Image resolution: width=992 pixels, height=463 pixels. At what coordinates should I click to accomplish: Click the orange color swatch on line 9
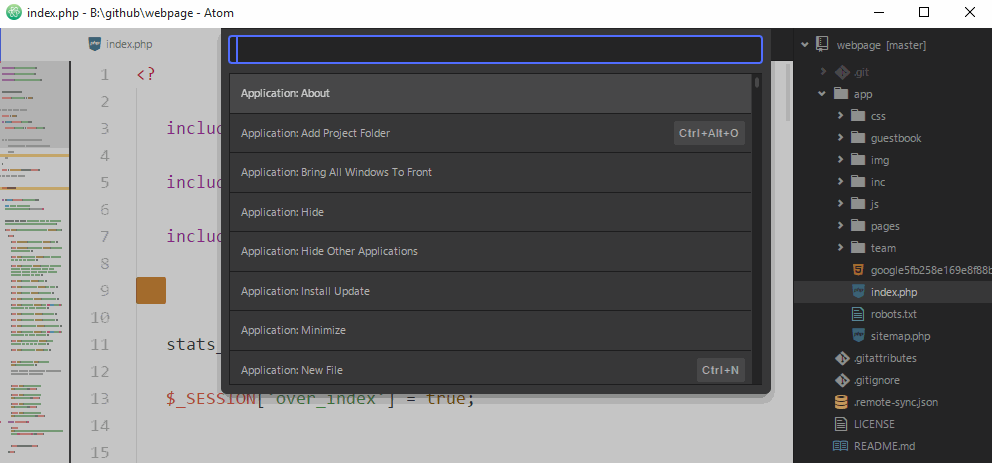coord(151,290)
